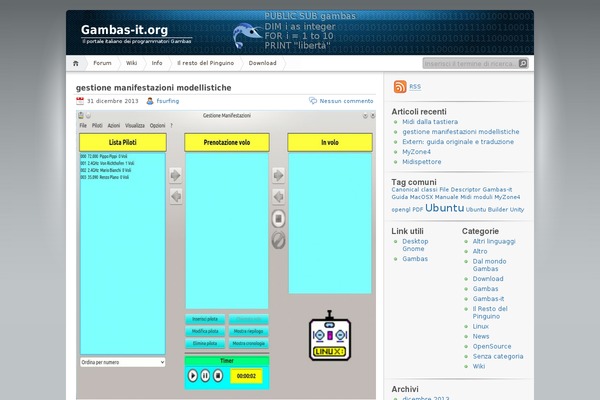The height and width of the screenshot is (400, 600).
Task: Click the 00:00:02 timer display
Action: click(246, 376)
